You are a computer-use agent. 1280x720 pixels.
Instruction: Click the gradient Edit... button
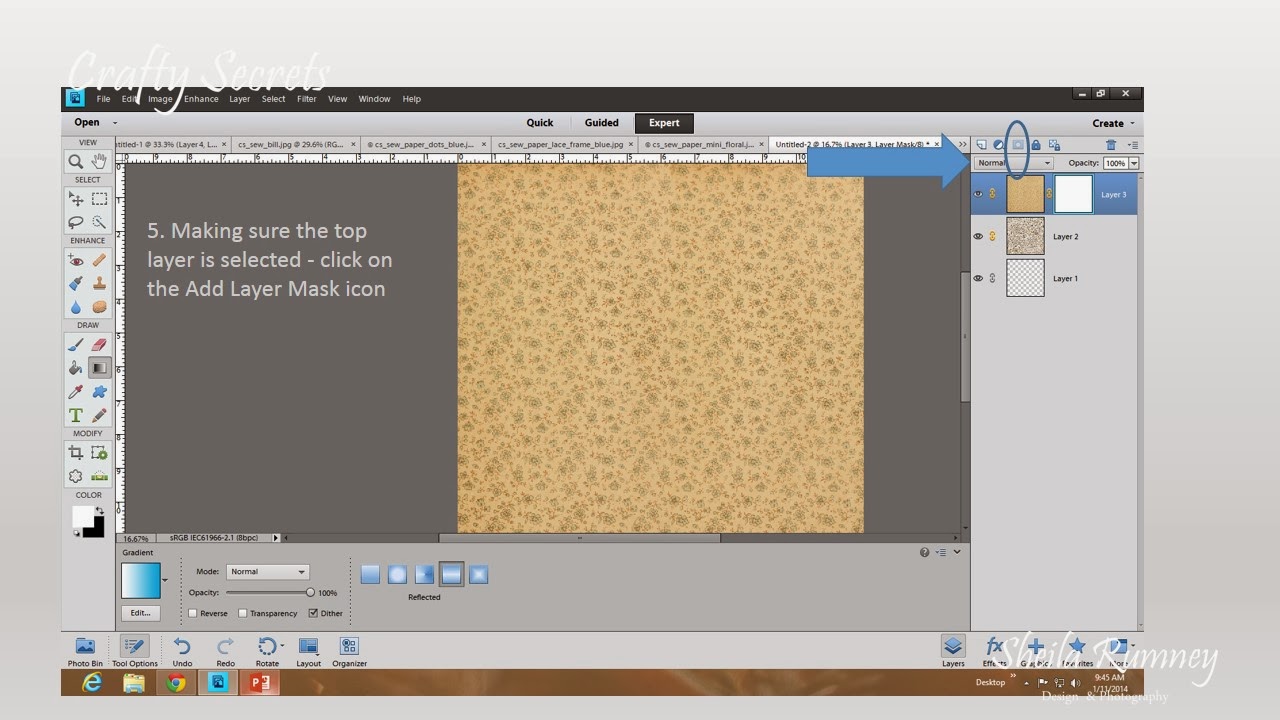(x=140, y=613)
